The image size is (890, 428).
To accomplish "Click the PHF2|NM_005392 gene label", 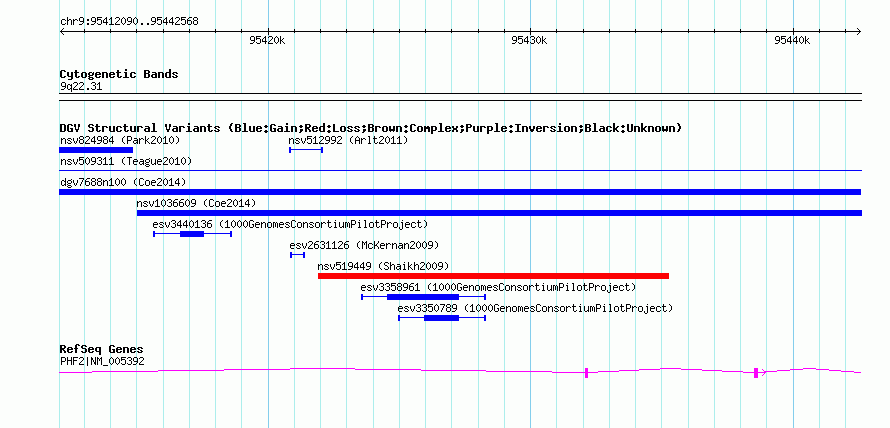I will tap(102, 361).
